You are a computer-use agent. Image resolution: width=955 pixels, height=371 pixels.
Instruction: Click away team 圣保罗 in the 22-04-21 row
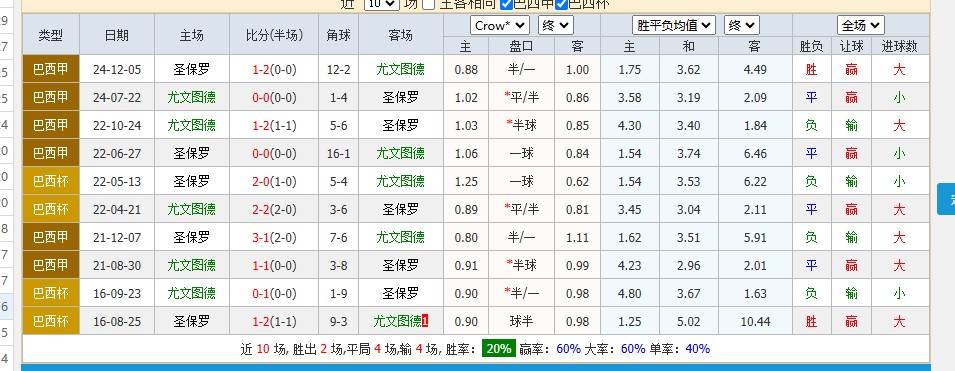click(400, 210)
